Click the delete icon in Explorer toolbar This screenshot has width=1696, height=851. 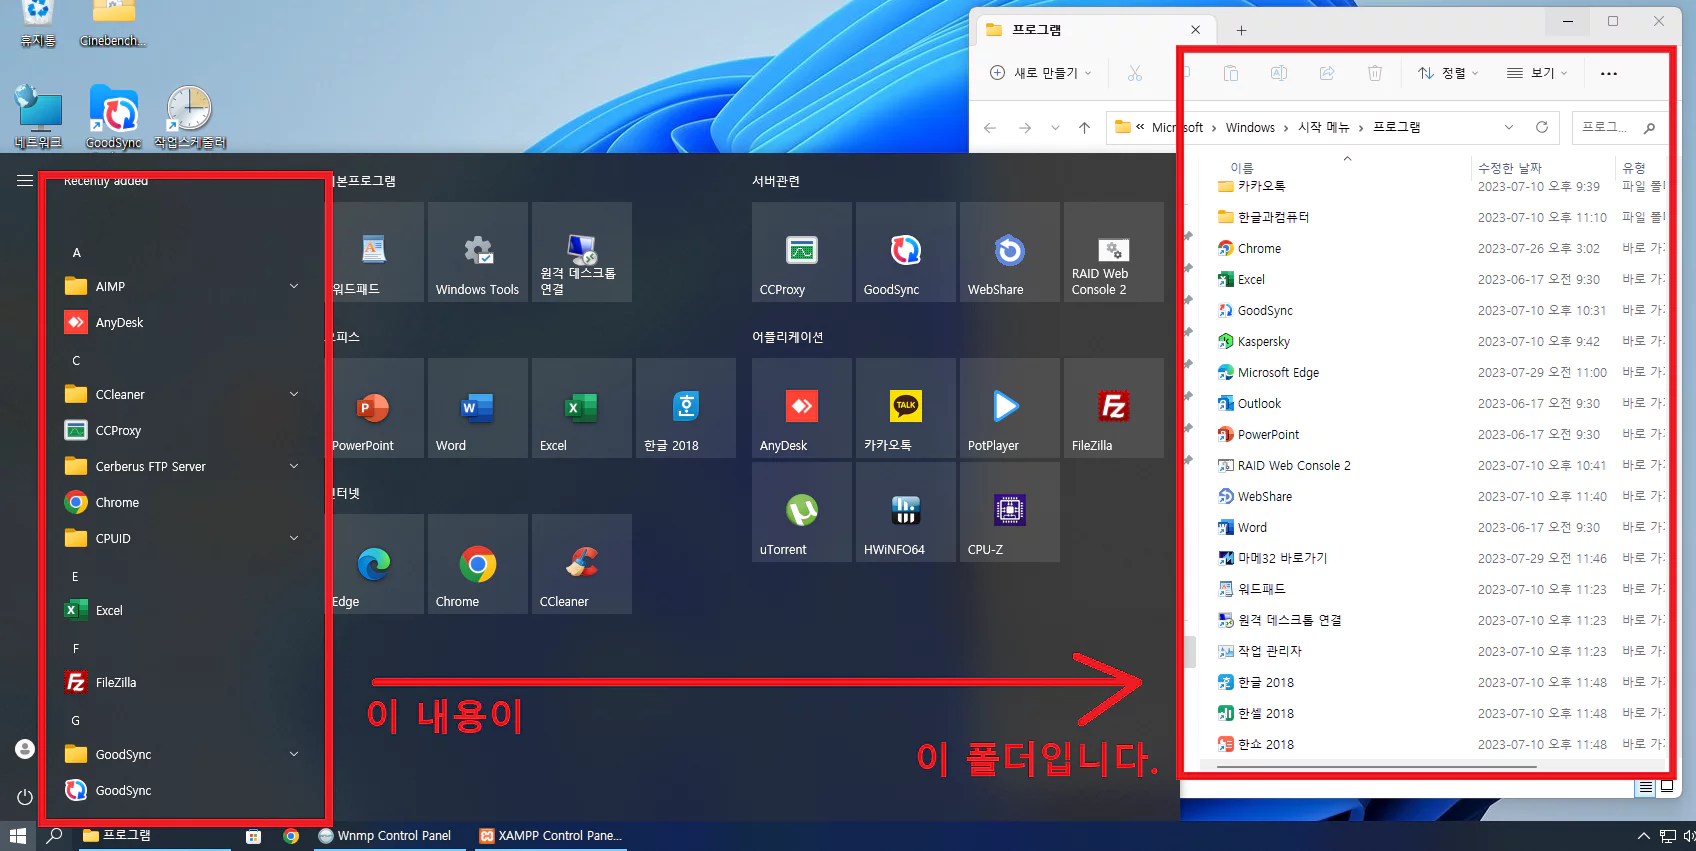pos(1375,73)
